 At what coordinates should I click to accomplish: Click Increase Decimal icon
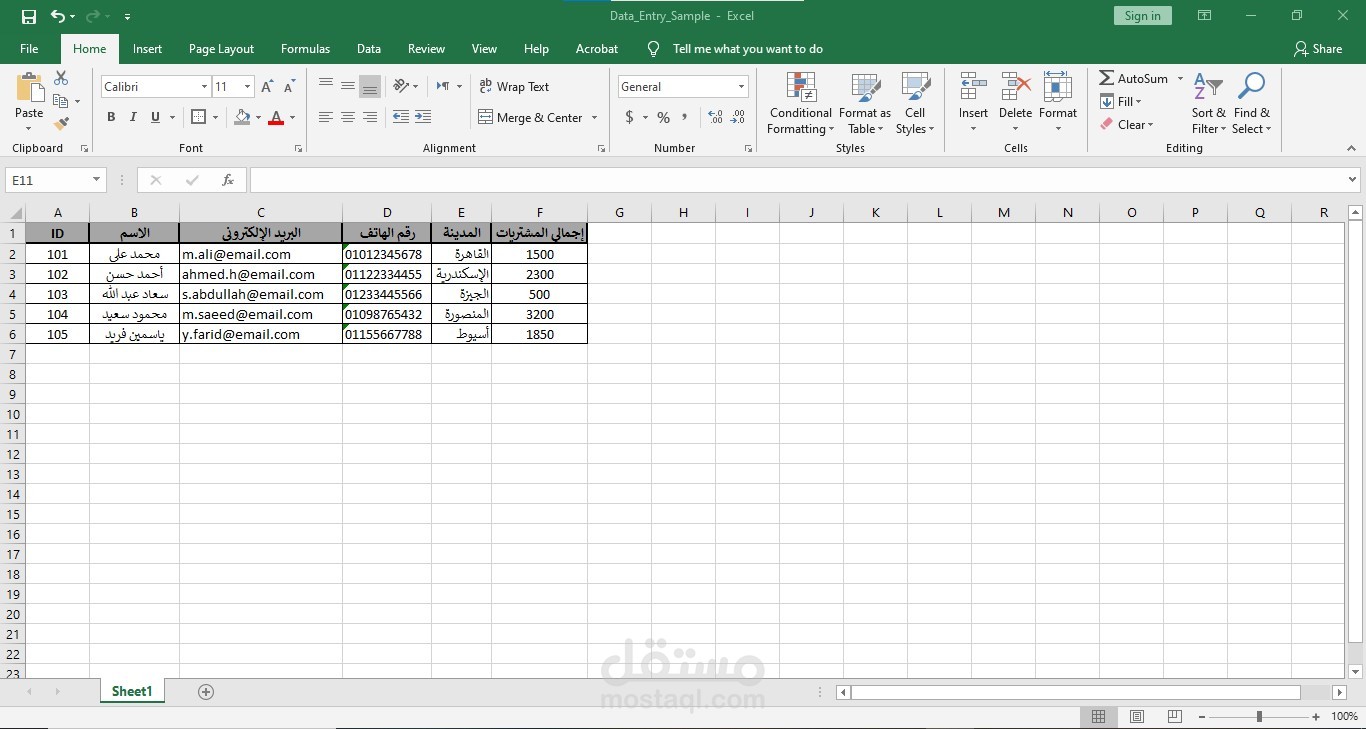[715, 117]
